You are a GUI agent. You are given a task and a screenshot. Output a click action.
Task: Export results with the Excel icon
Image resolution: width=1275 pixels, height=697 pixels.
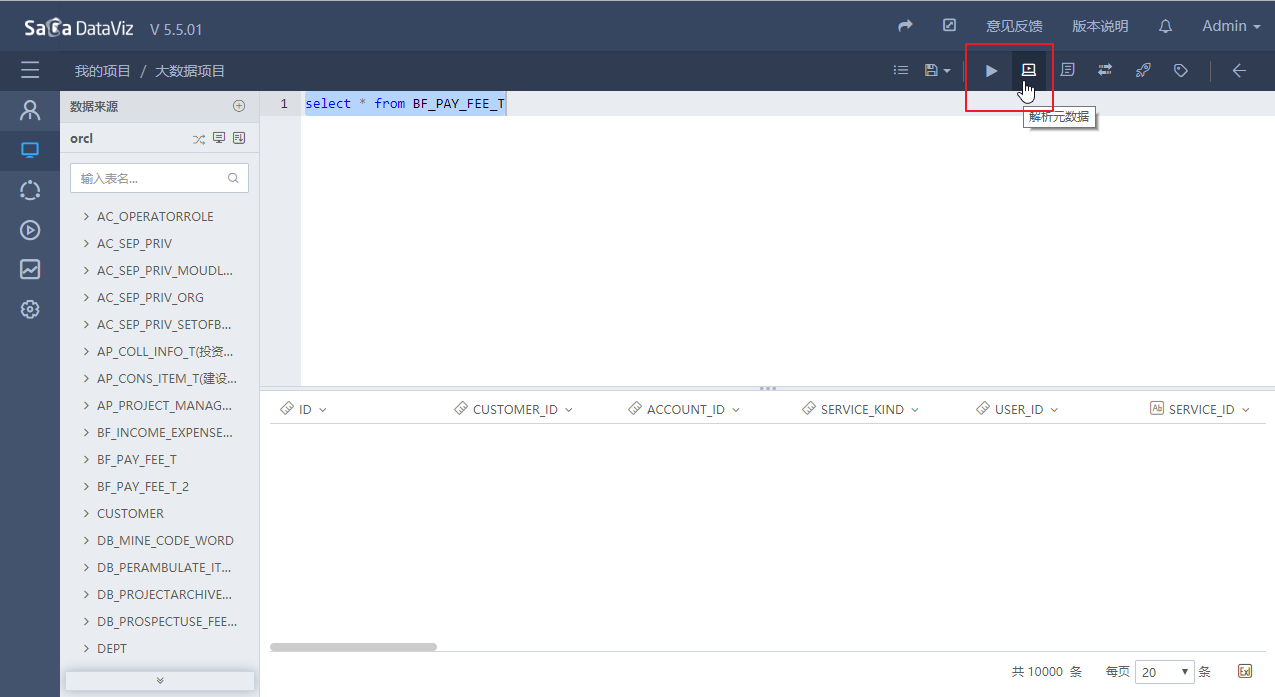1245,671
